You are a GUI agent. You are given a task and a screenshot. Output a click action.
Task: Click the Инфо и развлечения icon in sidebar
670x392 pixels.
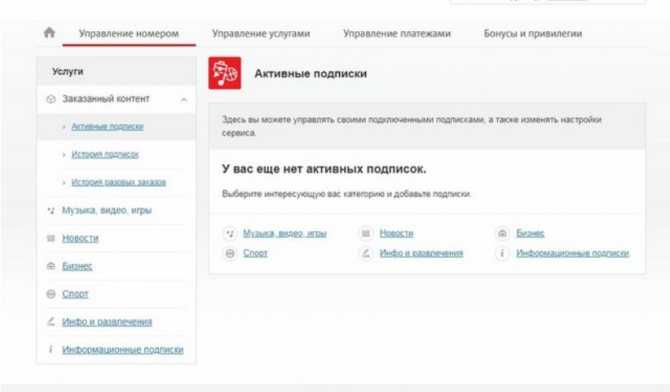(x=51, y=321)
